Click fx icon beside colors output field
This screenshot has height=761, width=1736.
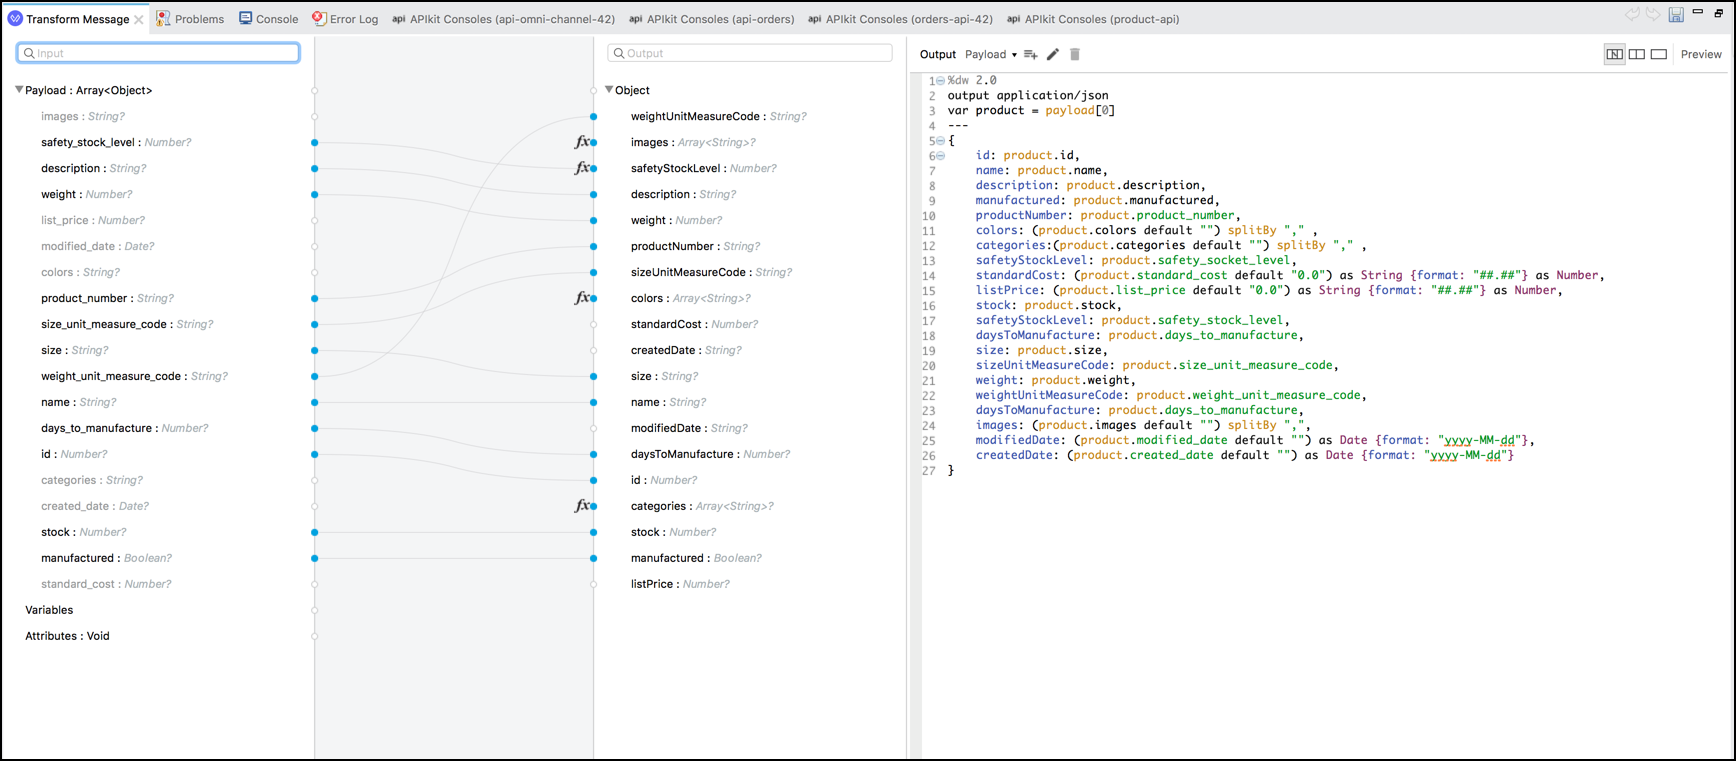click(x=581, y=298)
